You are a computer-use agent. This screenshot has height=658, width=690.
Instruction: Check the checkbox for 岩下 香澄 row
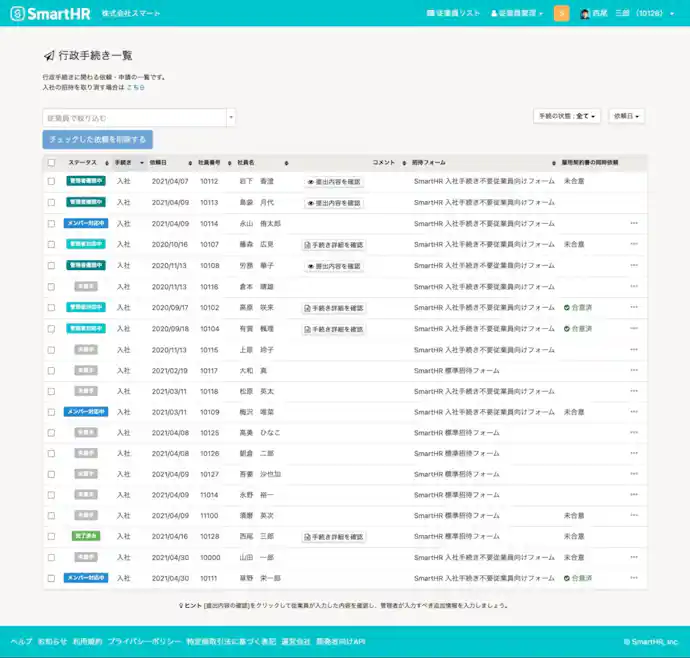click(x=52, y=181)
